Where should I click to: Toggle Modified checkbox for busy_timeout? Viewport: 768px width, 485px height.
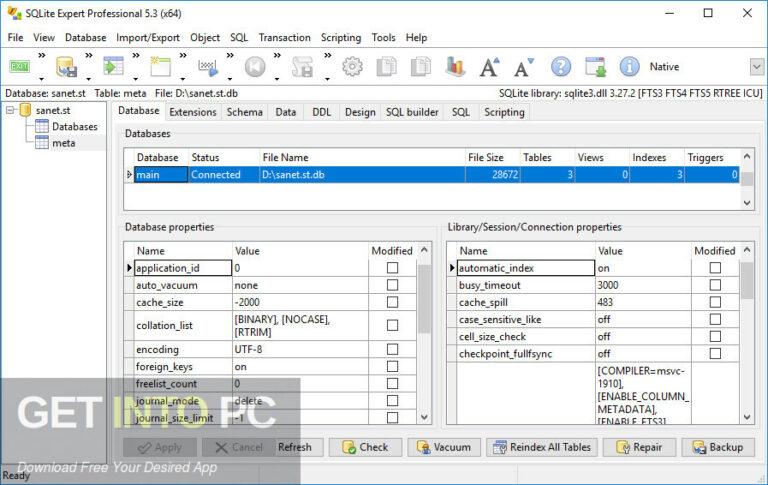coord(715,285)
